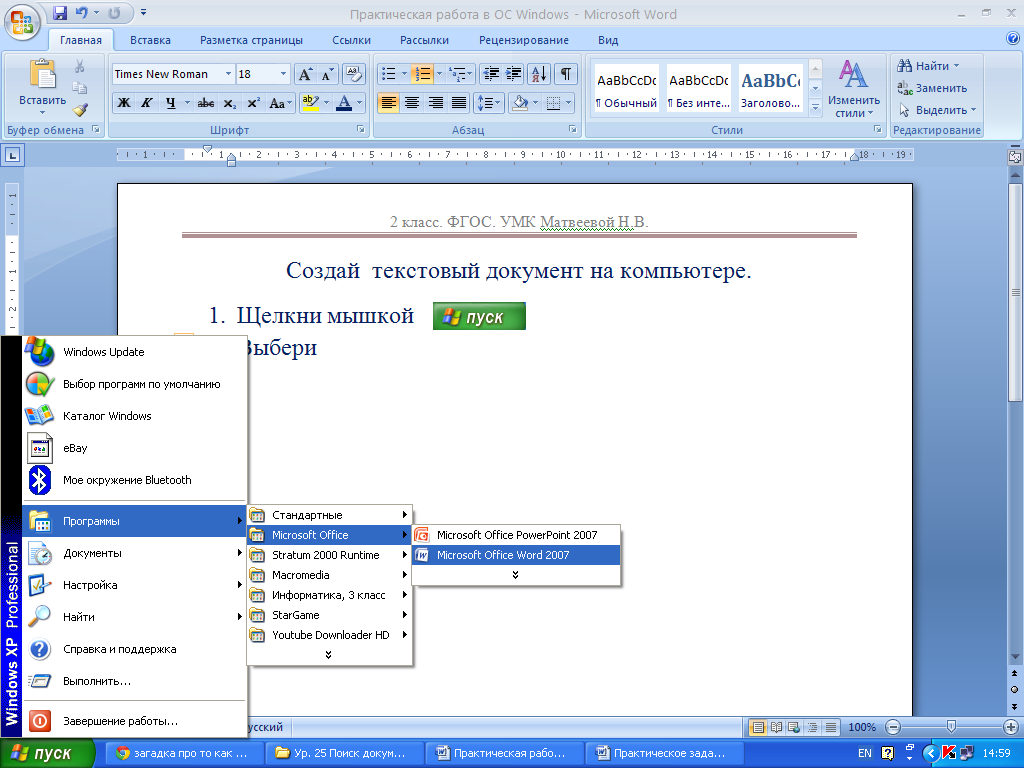Select Microsoft Office PowerPoint 2007 menu item
Viewport: 1024px width, 768px height.
pyautogui.click(x=516, y=535)
